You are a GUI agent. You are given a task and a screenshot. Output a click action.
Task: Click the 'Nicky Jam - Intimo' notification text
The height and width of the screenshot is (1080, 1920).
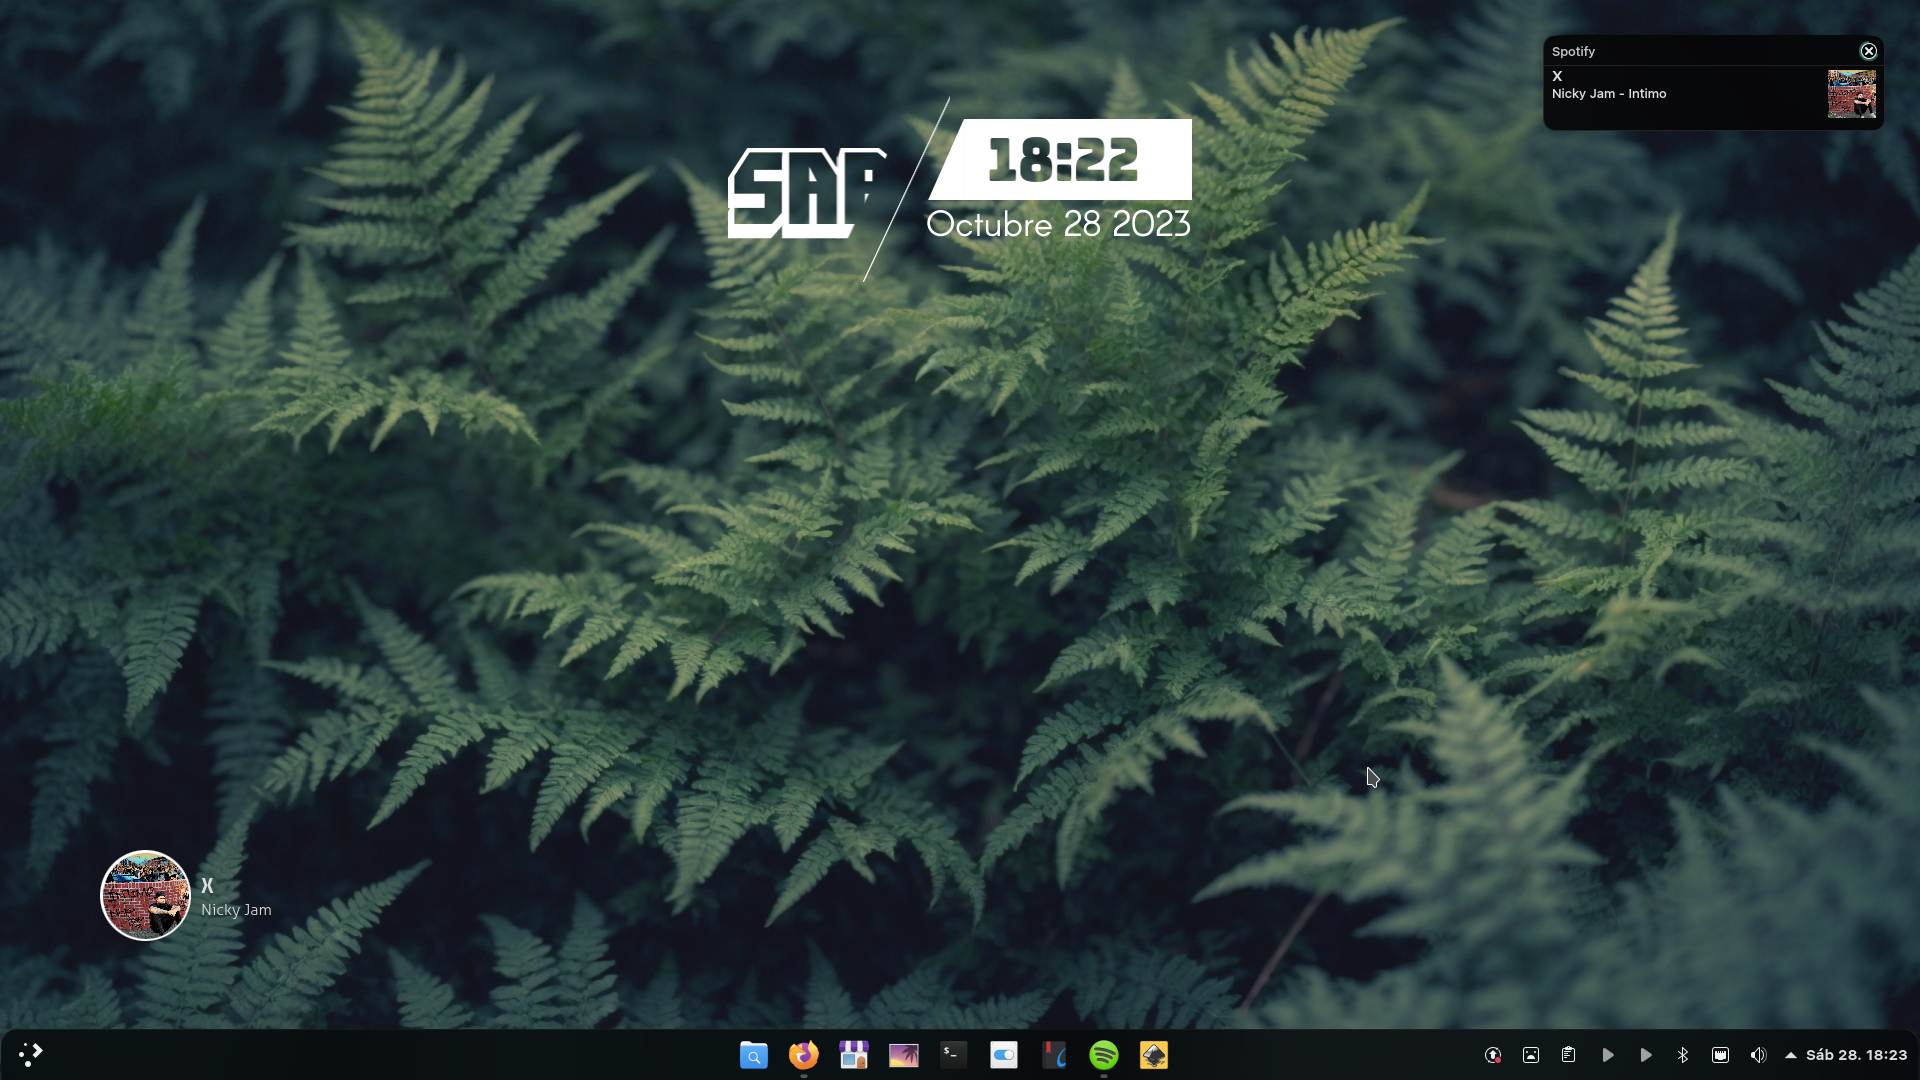[1609, 94]
